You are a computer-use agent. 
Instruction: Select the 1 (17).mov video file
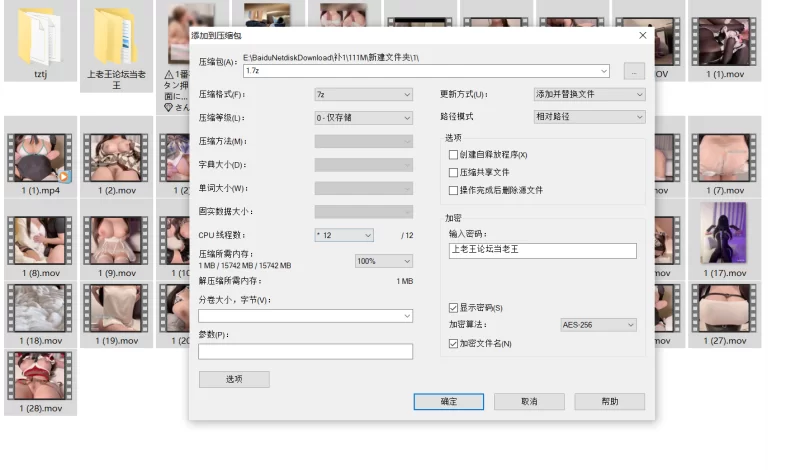click(724, 233)
